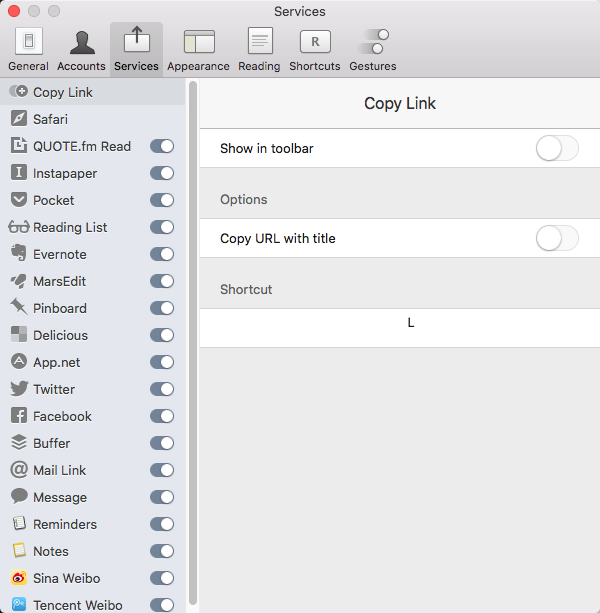Click the Delicious squares icon
The width and height of the screenshot is (600, 613).
click(19, 335)
